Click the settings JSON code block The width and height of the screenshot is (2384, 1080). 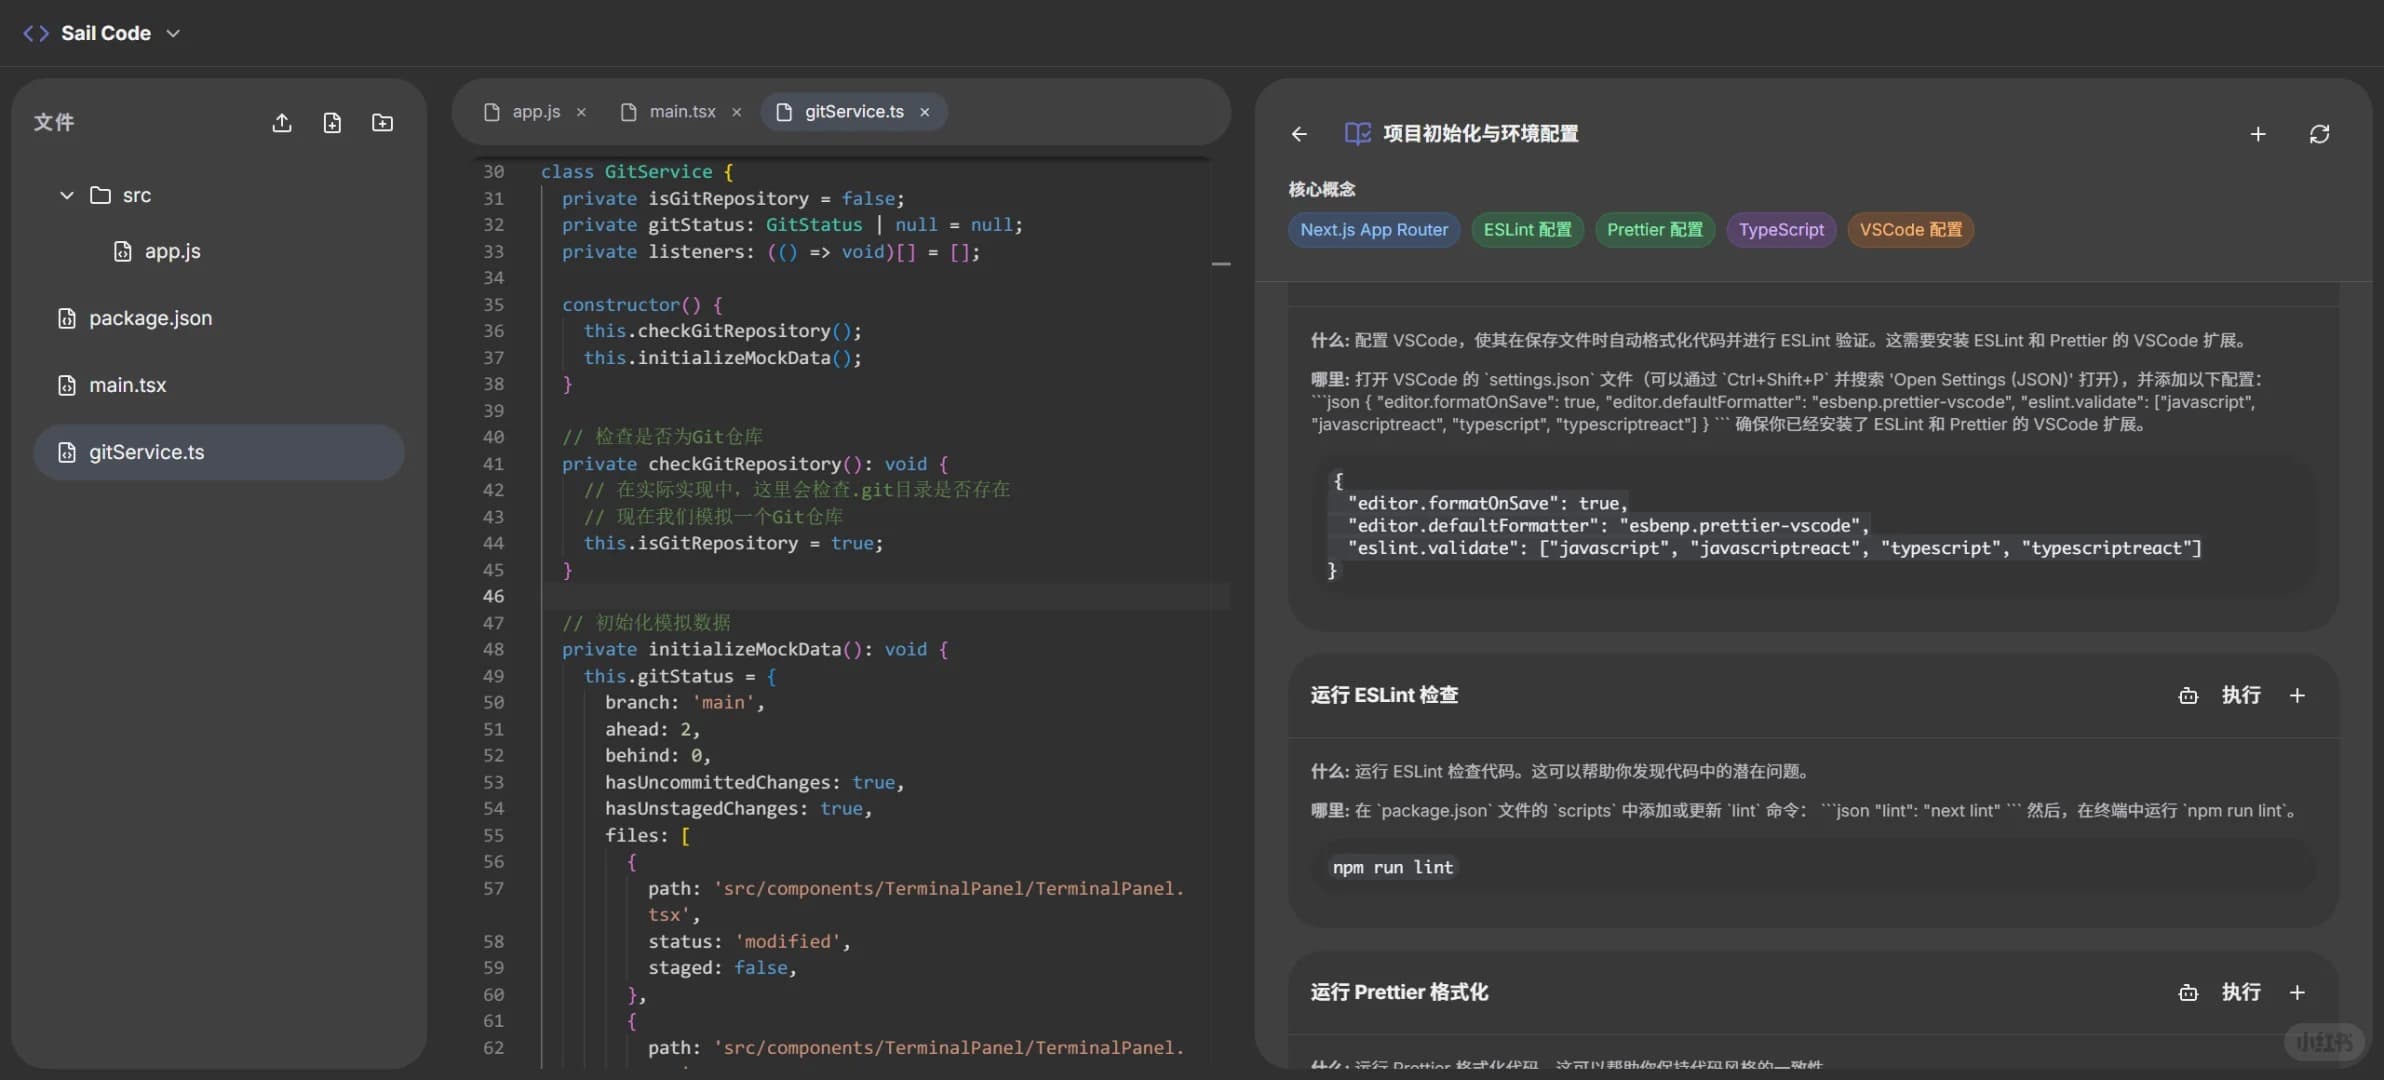[1813, 525]
